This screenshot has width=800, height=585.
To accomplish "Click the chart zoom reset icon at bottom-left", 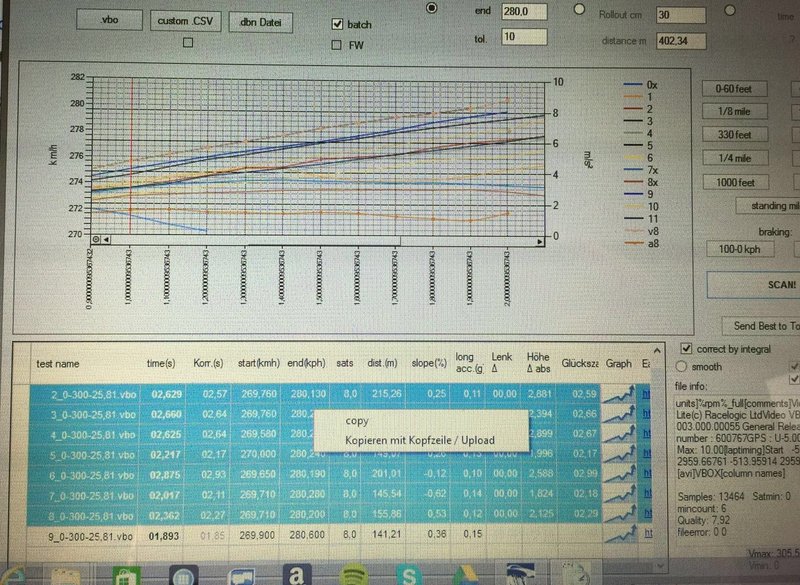I will [96, 240].
